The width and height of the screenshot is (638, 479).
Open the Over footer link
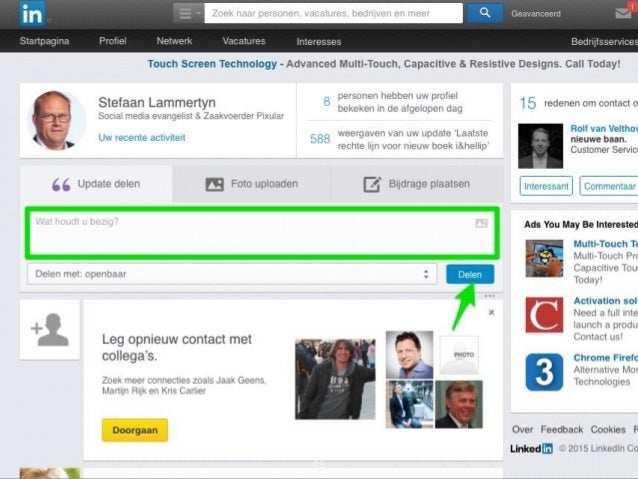click(522, 430)
